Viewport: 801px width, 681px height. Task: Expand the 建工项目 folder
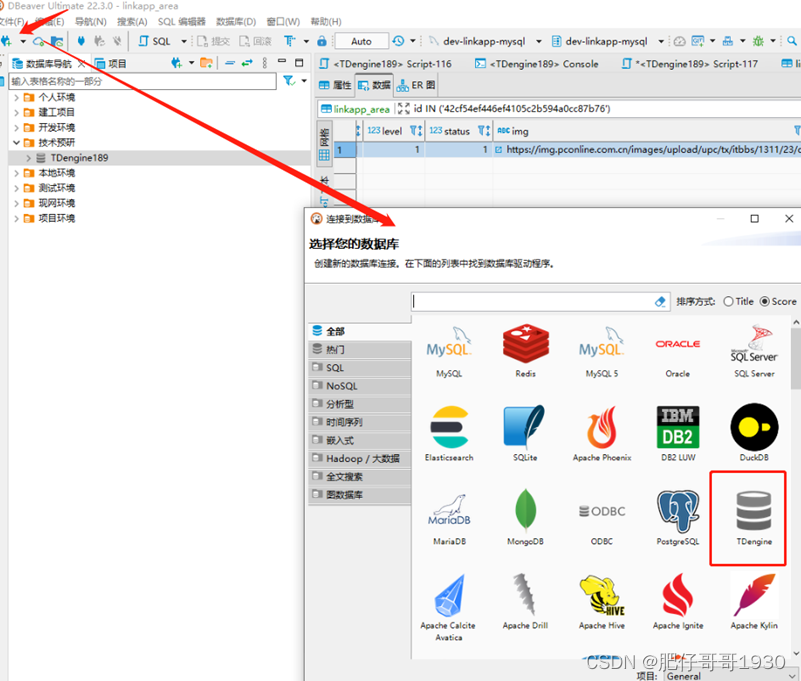tap(16, 112)
